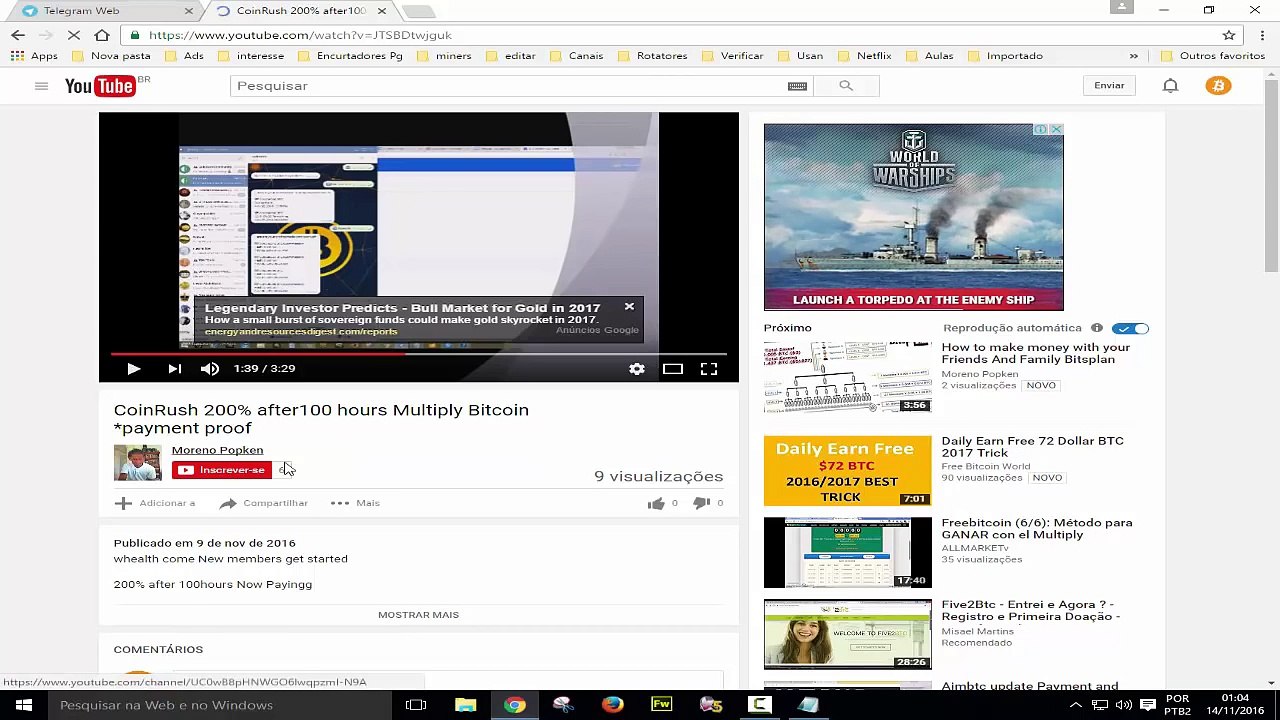
Task: Open the Bitcoin account avatar menu
Action: pos(1218,86)
